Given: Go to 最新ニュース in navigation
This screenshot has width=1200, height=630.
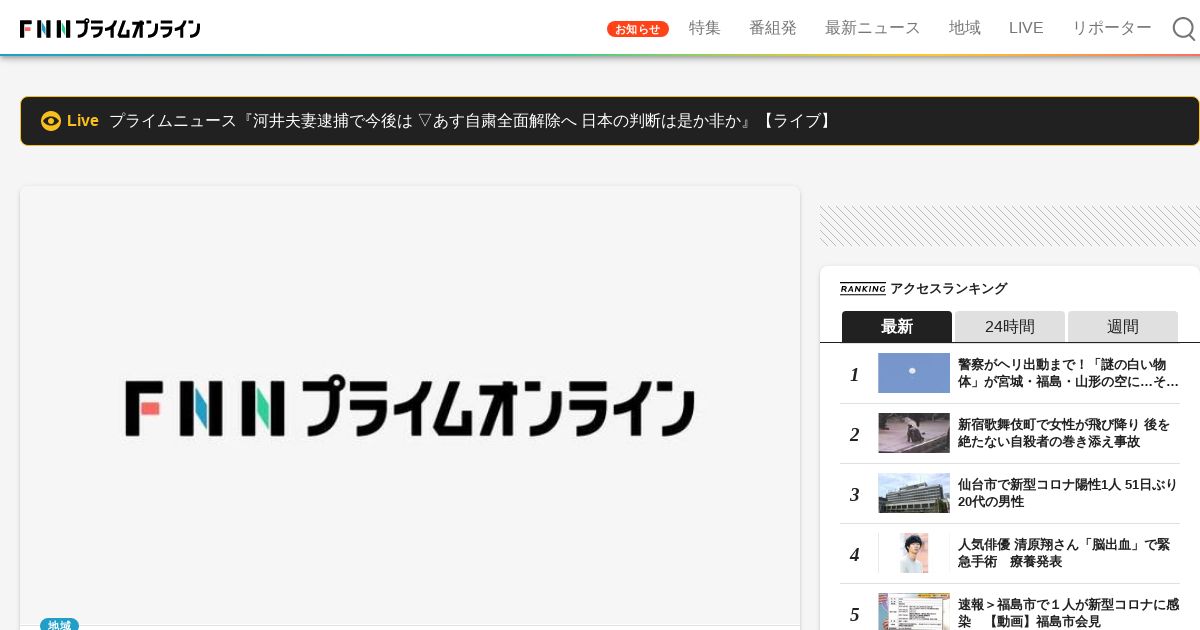Looking at the screenshot, I should coord(873,28).
